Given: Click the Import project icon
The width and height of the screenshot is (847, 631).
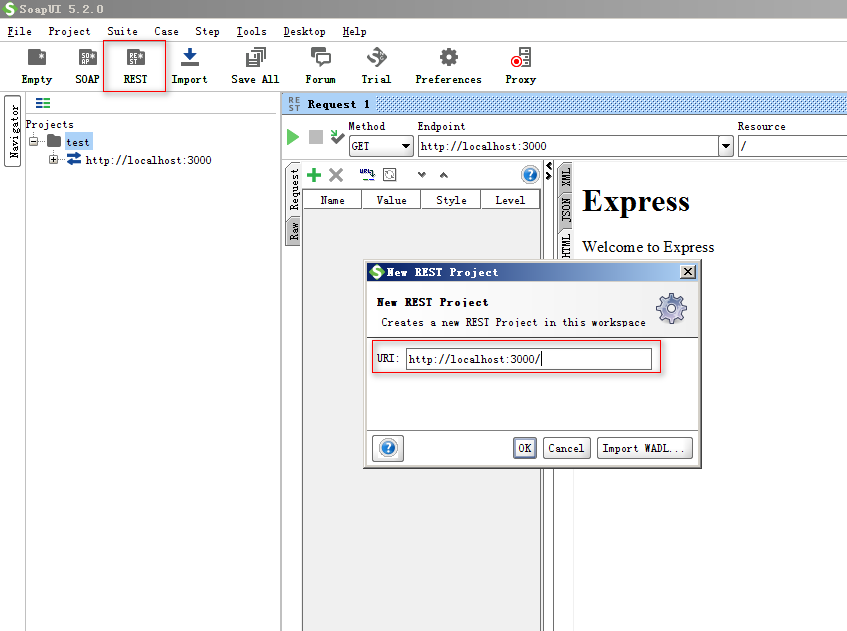Looking at the screenshot, I should pyautogui.click(x=190, y=66).
